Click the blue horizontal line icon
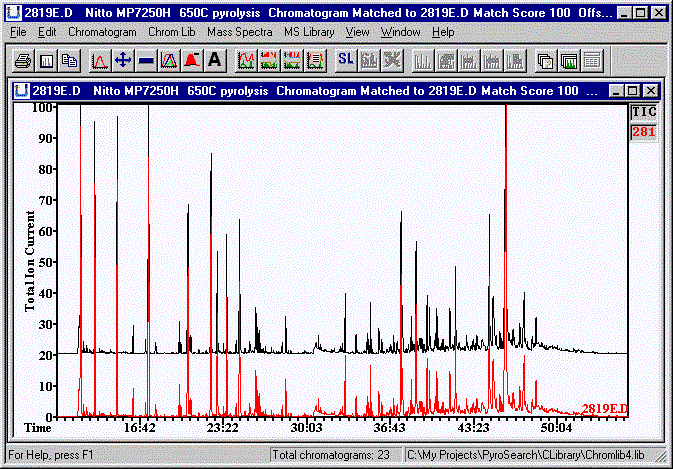673x469 pixels. [x=146, y=61]
